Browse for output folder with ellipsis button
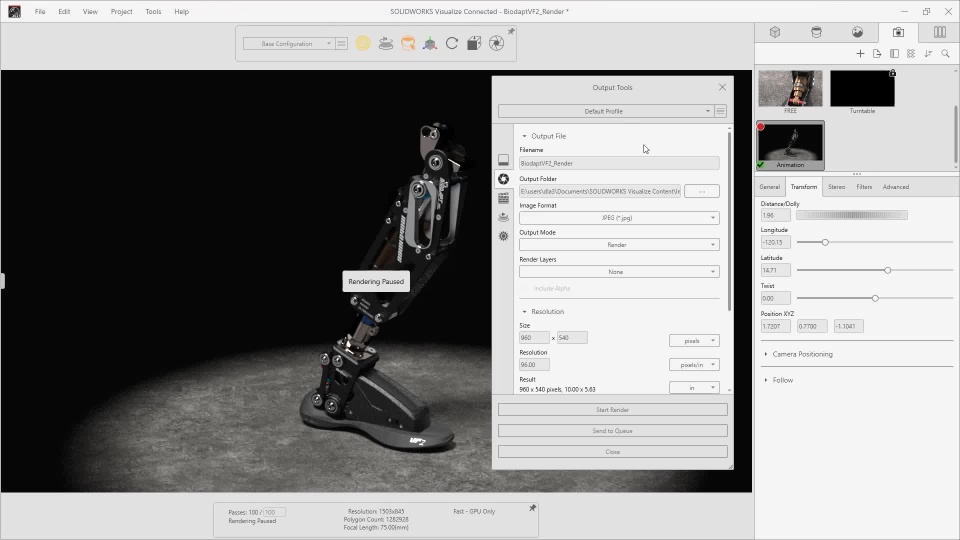Screen dimensions: 960x540 tap(702, 192)
